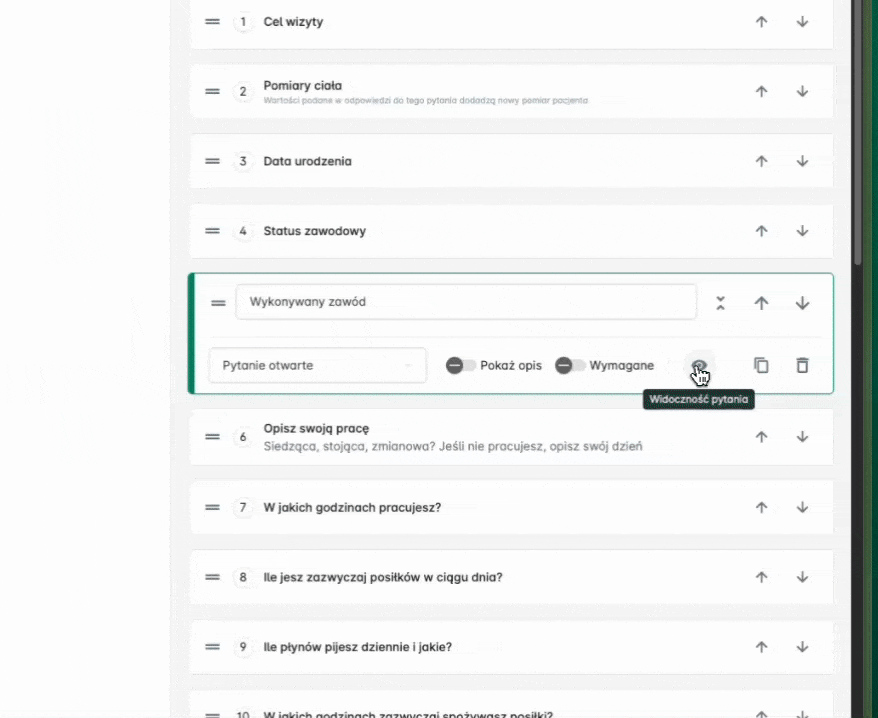
Task: Delete the 'Wykonywany zawód' question
Action: (802, 365)
